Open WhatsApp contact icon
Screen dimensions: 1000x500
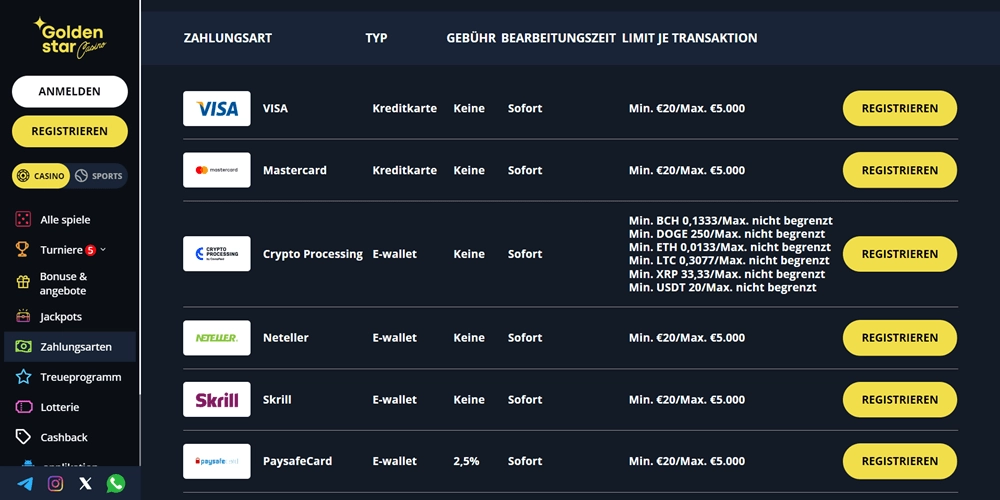pyautogui.click(x=116, y=484)
